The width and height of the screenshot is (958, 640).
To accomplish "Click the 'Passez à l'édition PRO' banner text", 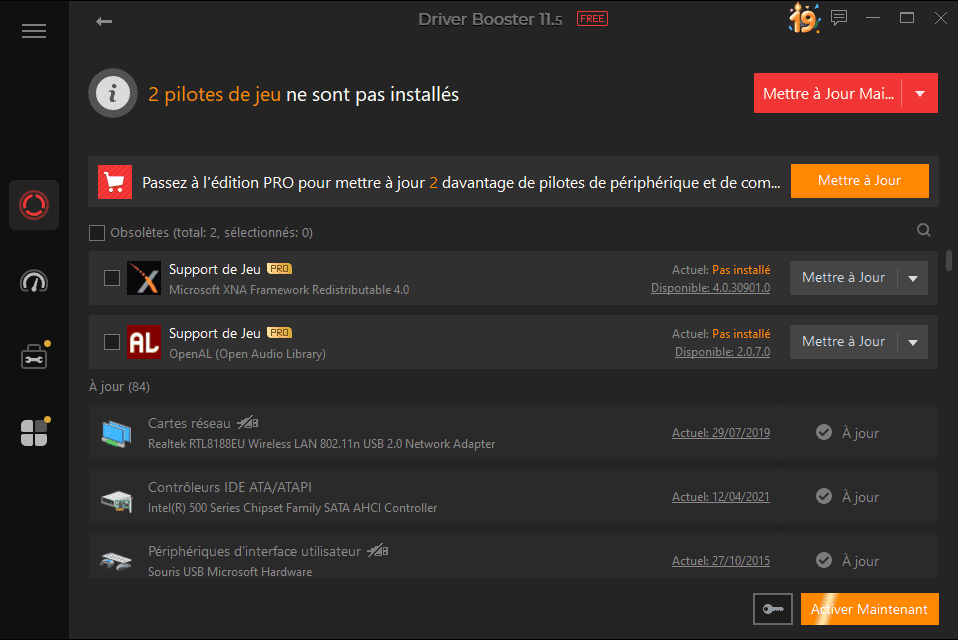I will click(x=461, y=183).
